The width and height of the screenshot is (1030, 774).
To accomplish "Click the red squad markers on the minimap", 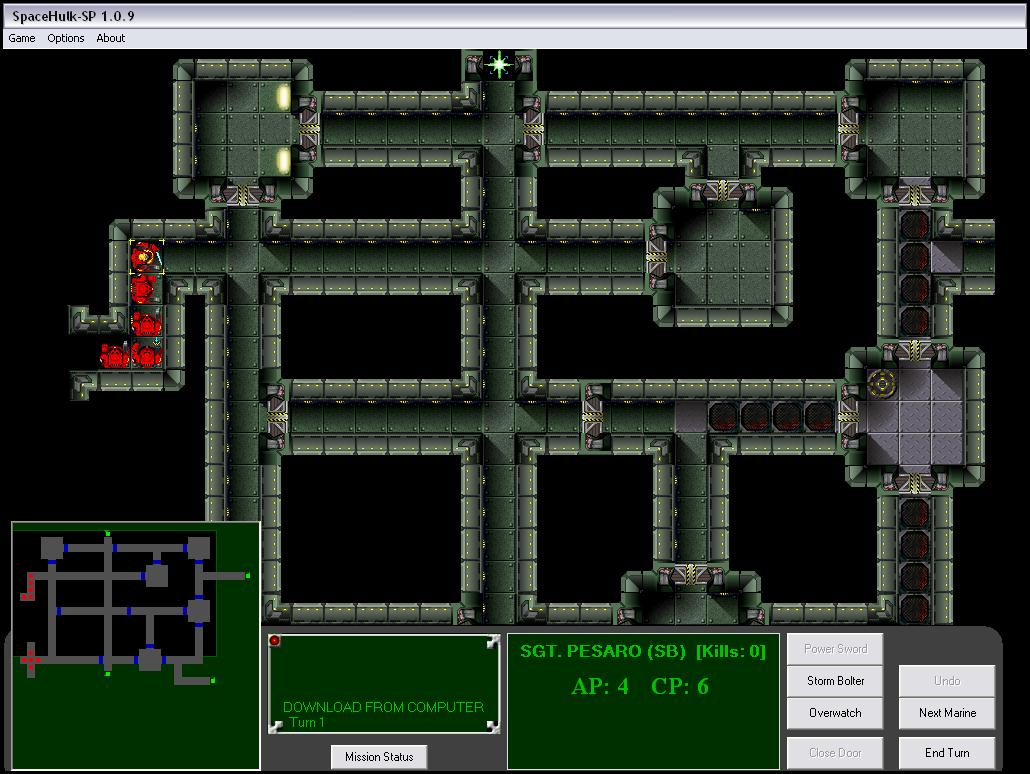I will [x=28, y=587].
